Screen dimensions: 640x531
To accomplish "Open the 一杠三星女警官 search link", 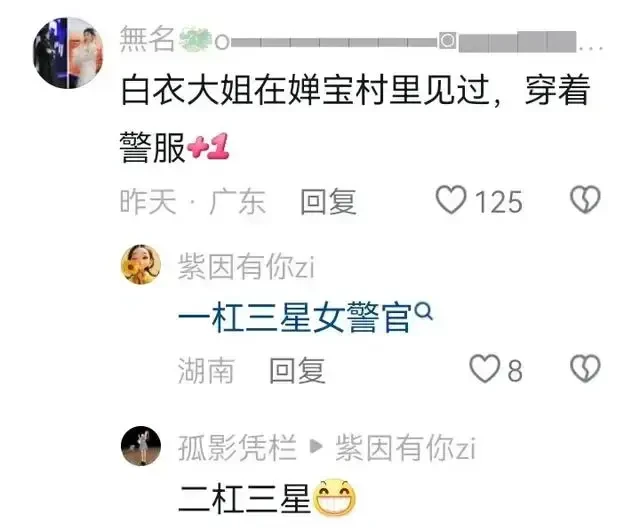I will point(295,318).
